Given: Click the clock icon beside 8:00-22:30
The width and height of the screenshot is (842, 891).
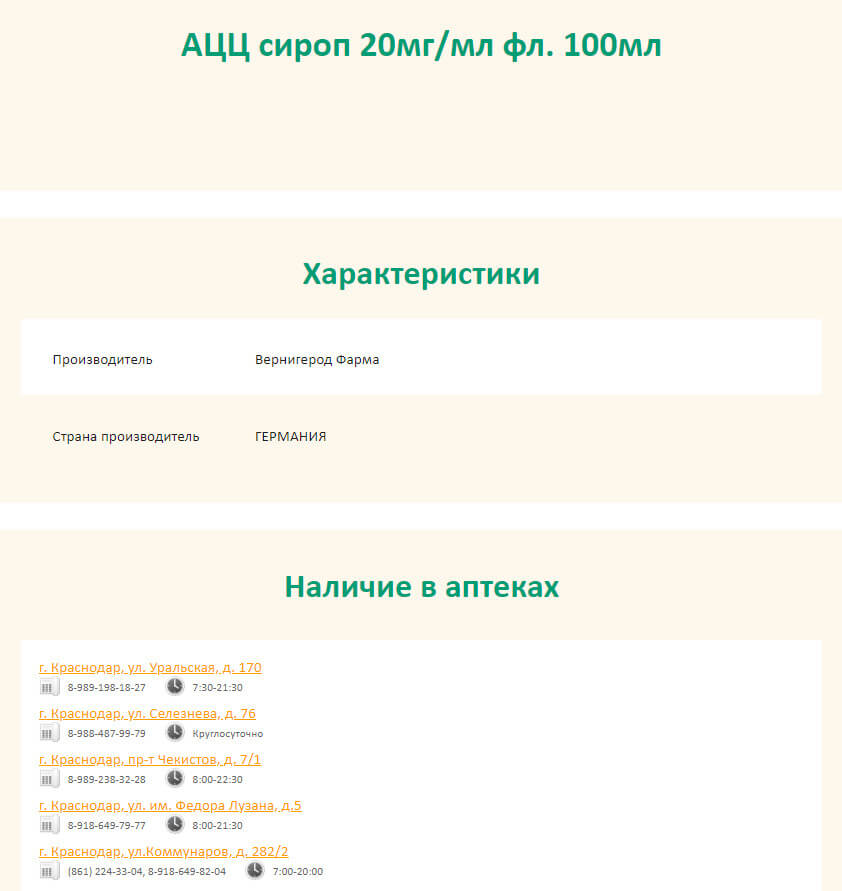Looking at the screenshot, I should pyautogui.click(x=175, y=779).
